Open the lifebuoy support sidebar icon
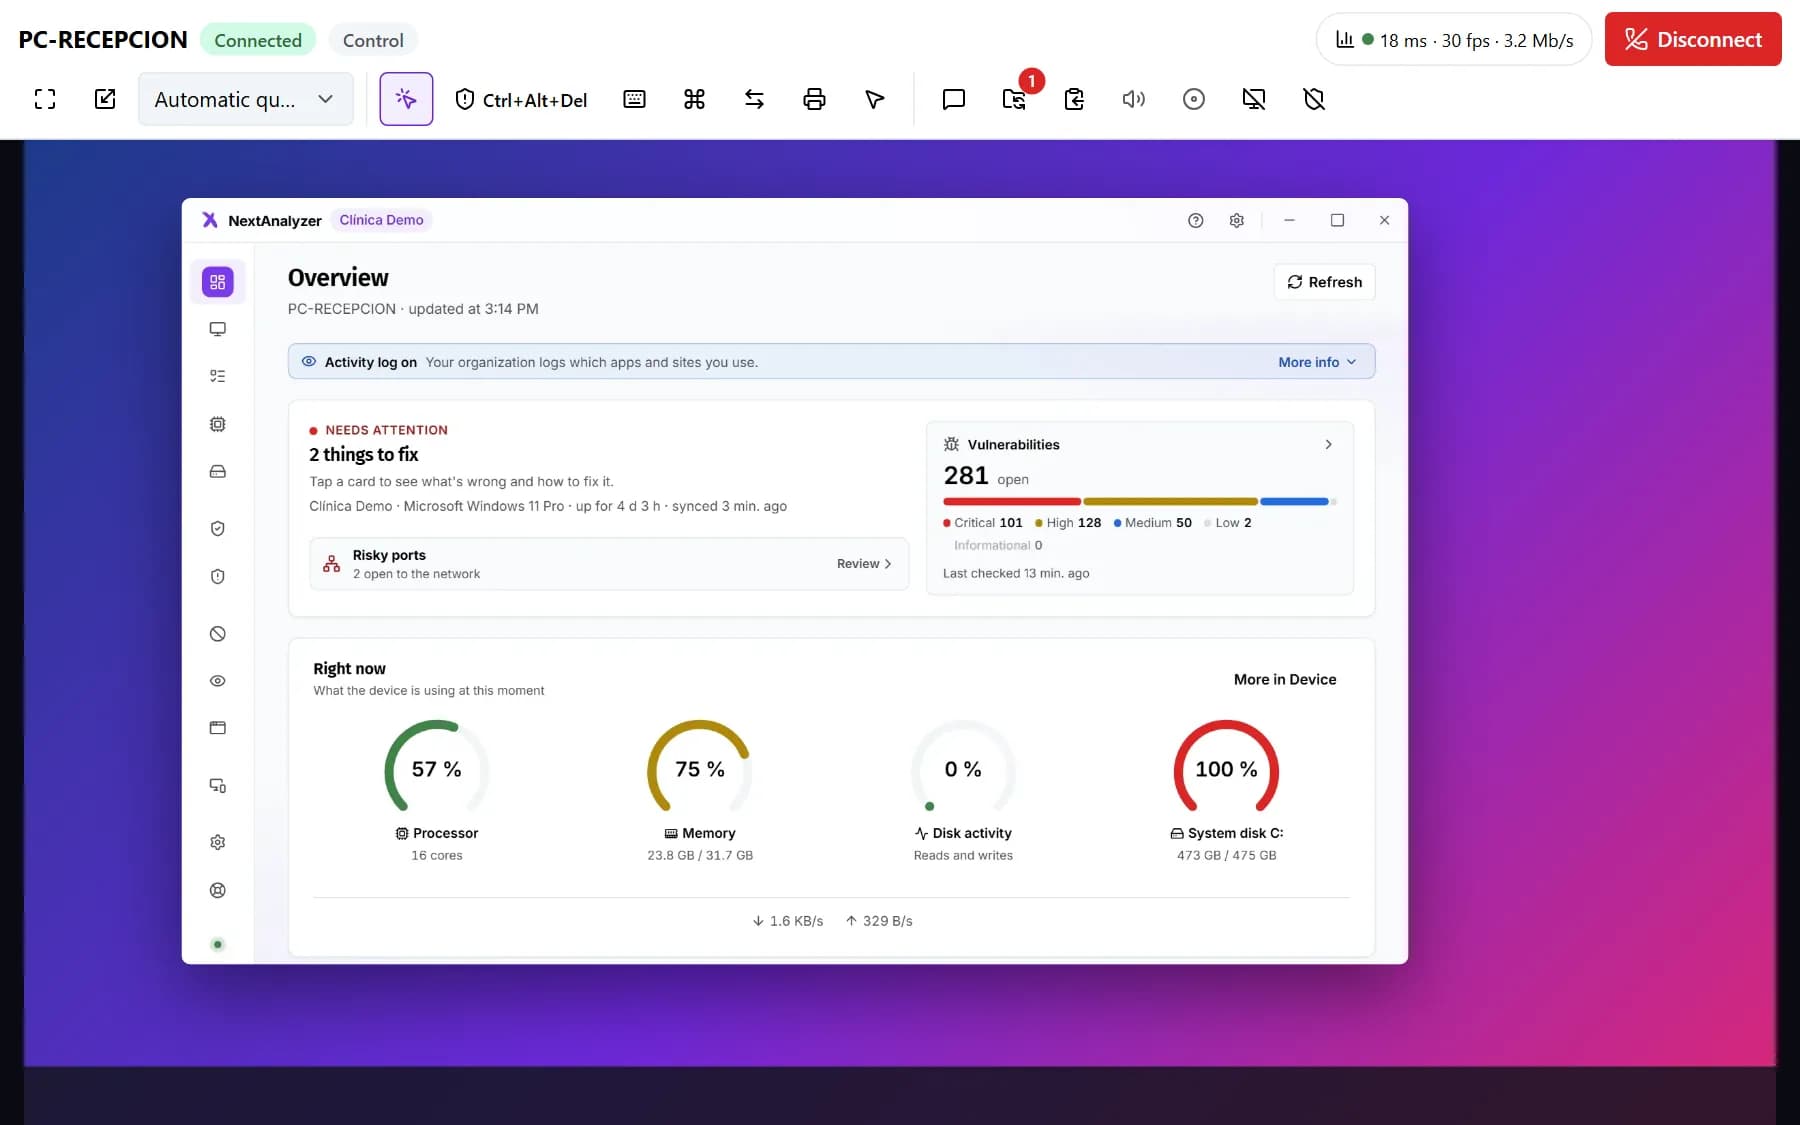 point(218,890)
